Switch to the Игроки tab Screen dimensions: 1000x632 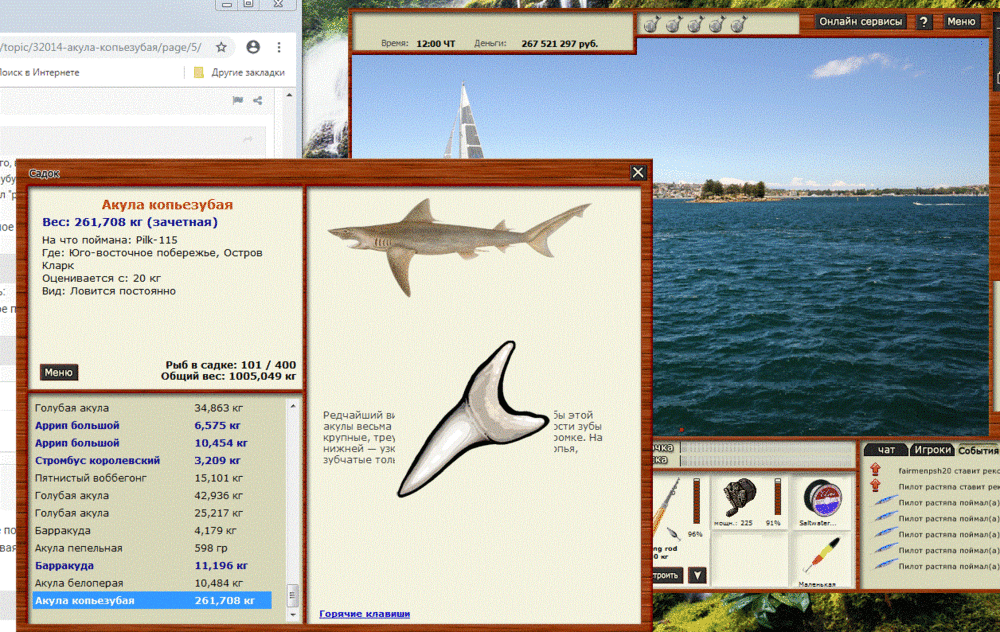click(932, 450)
